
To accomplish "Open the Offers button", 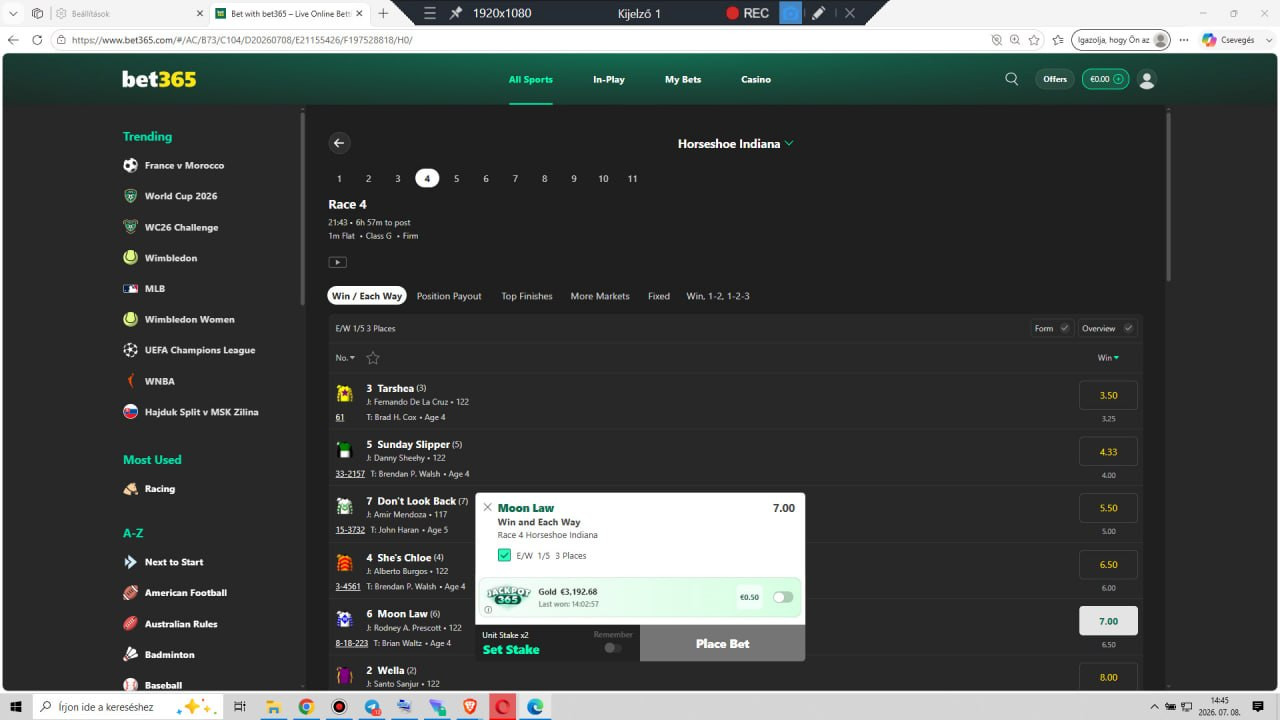I will (x=1055, y=79).
